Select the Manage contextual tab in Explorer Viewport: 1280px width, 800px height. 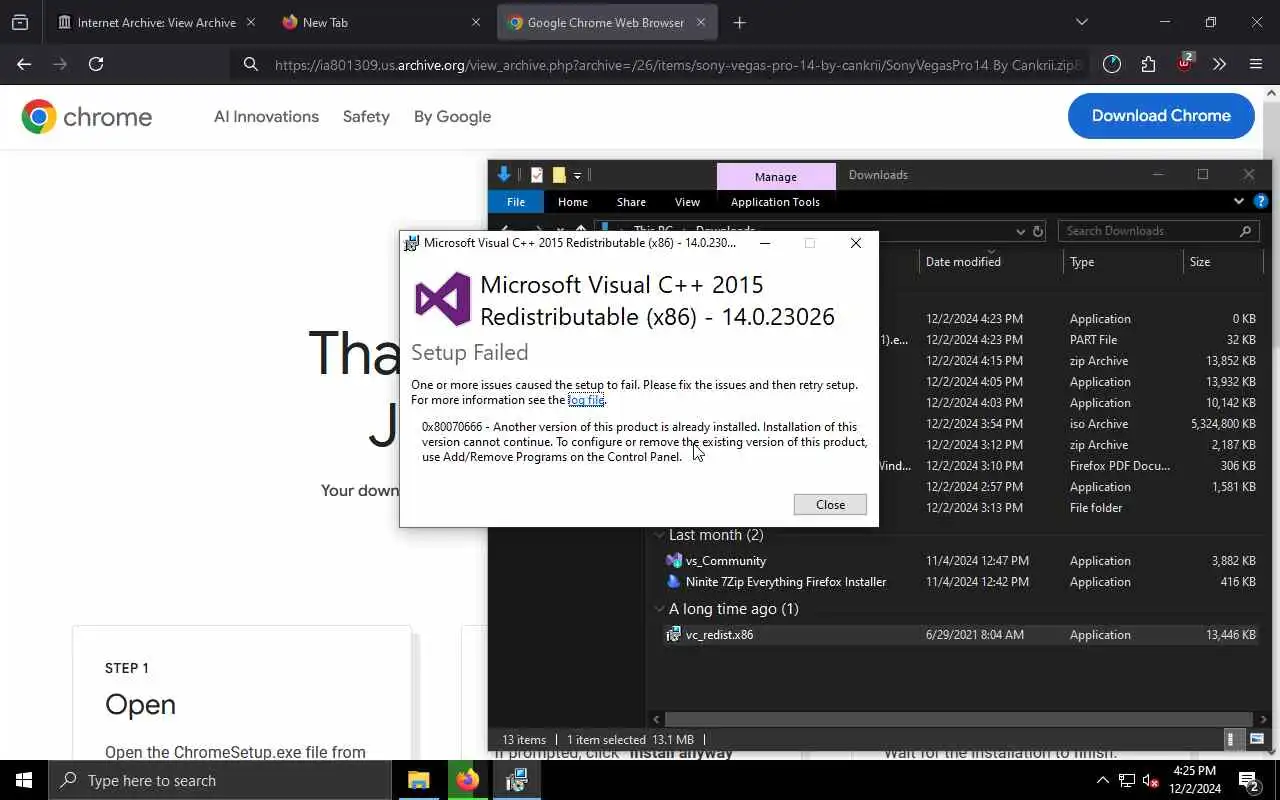[x=776, y=176]
